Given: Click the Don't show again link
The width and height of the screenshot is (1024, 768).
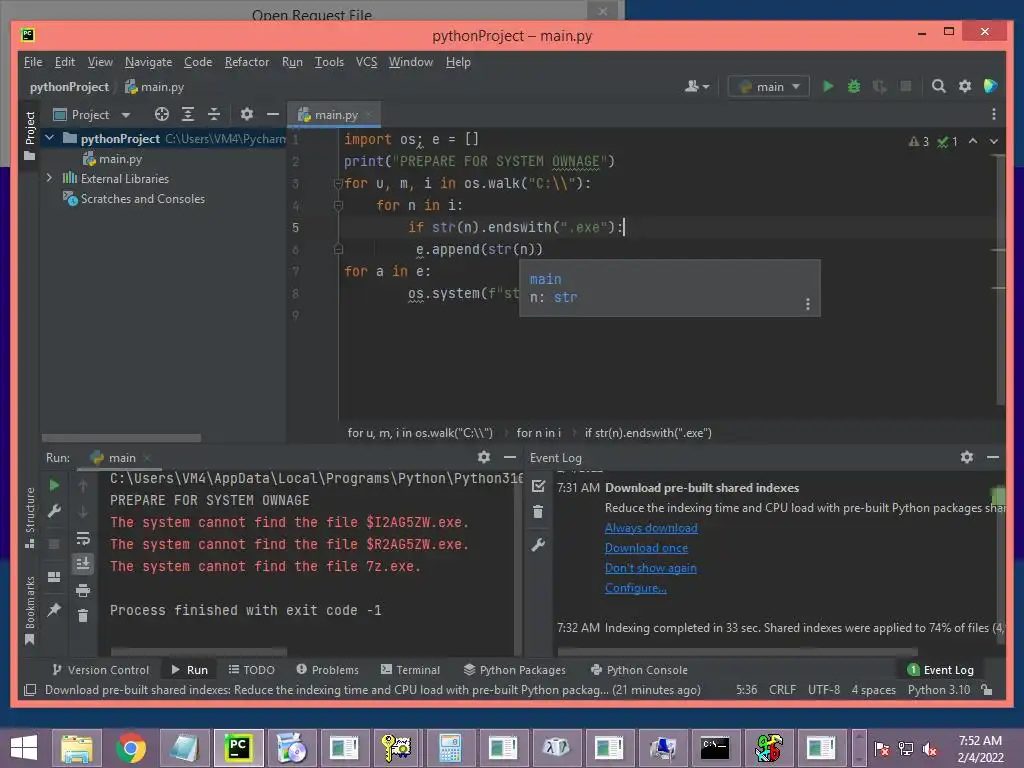Looking at the screenshot, I should 650,568.
